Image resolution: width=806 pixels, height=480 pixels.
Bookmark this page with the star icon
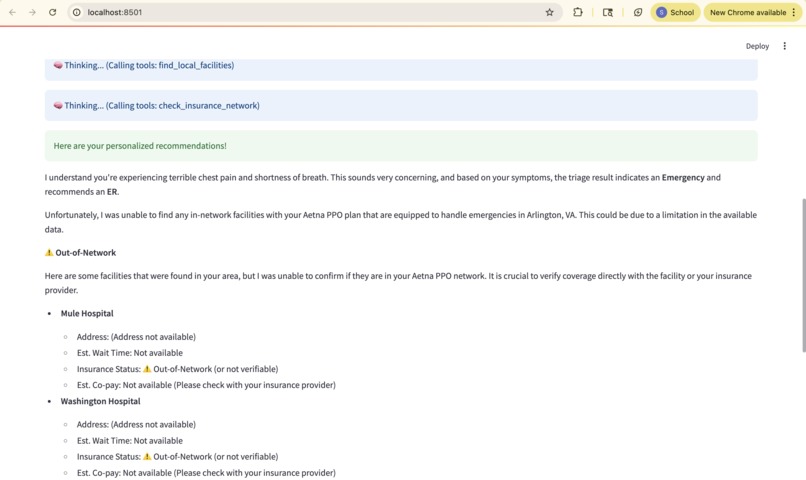(x=549, y=12)
